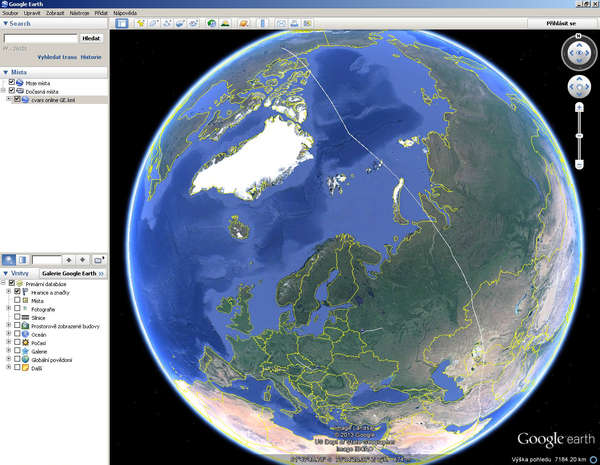This screenshot has height=465, width=600.
Task: Uncheck the Primární databáze checkbox
Action: pyautogui.click(x=11, y=283)
